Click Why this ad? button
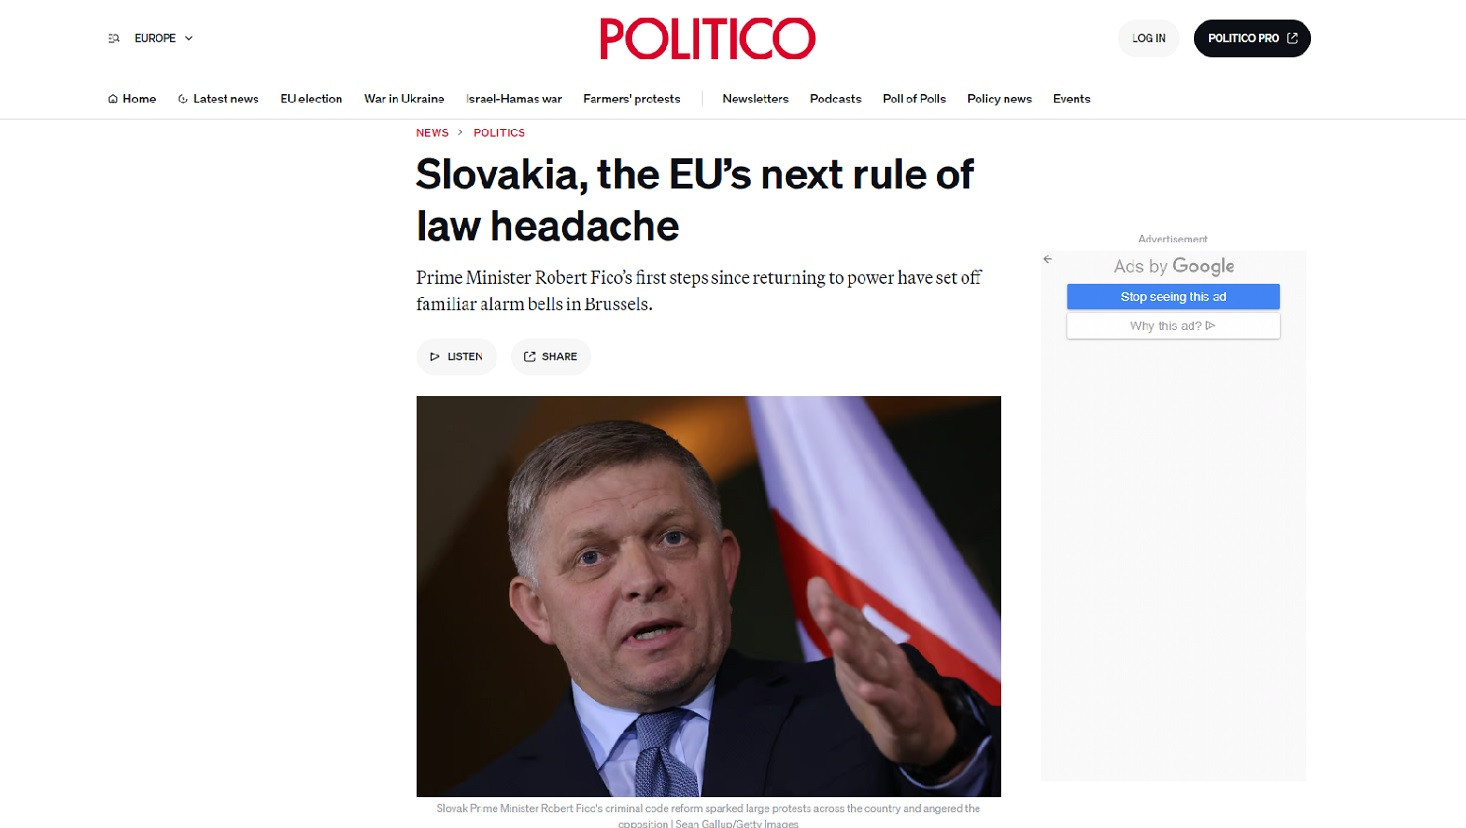The height and width of the screenshot is (828, 1466). [1172, 326]
